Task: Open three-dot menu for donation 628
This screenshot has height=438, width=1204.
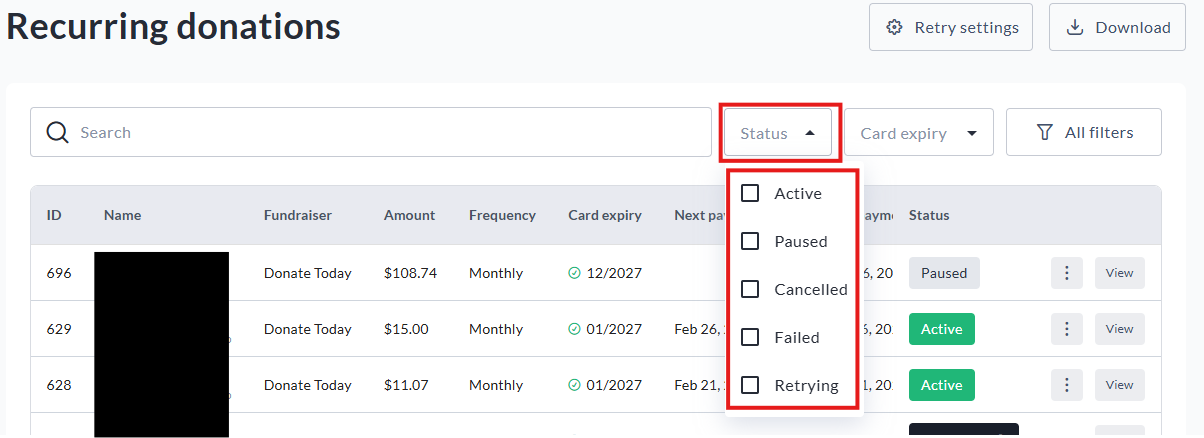Action: coord(1066,385)
